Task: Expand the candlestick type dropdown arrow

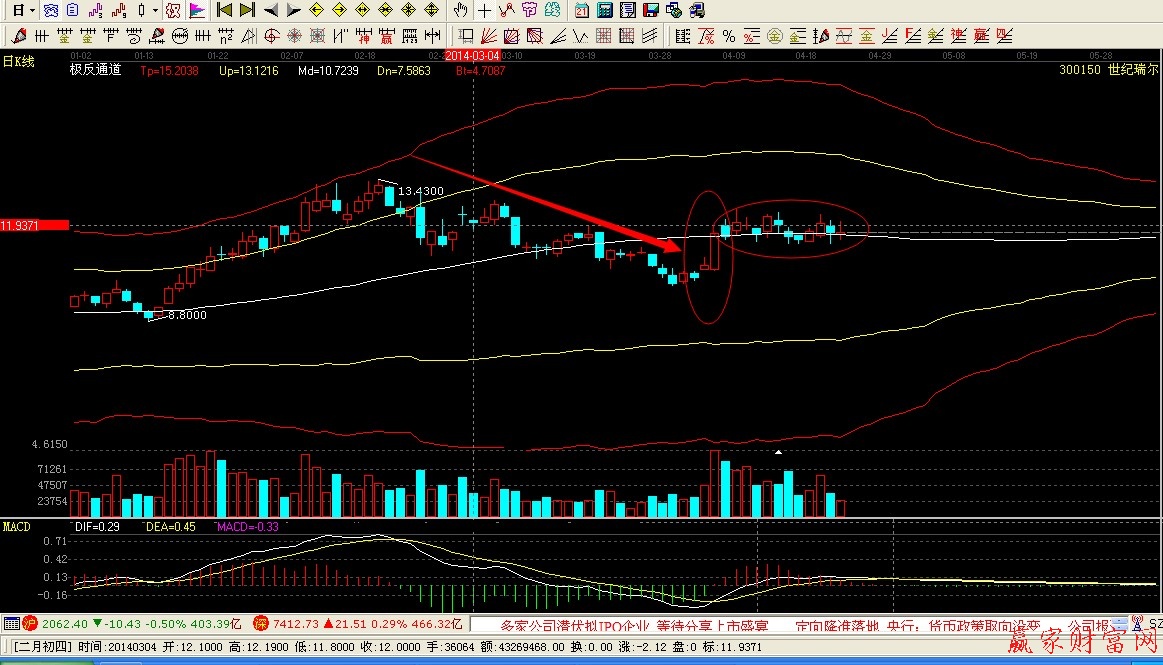Action: [155, 11]
